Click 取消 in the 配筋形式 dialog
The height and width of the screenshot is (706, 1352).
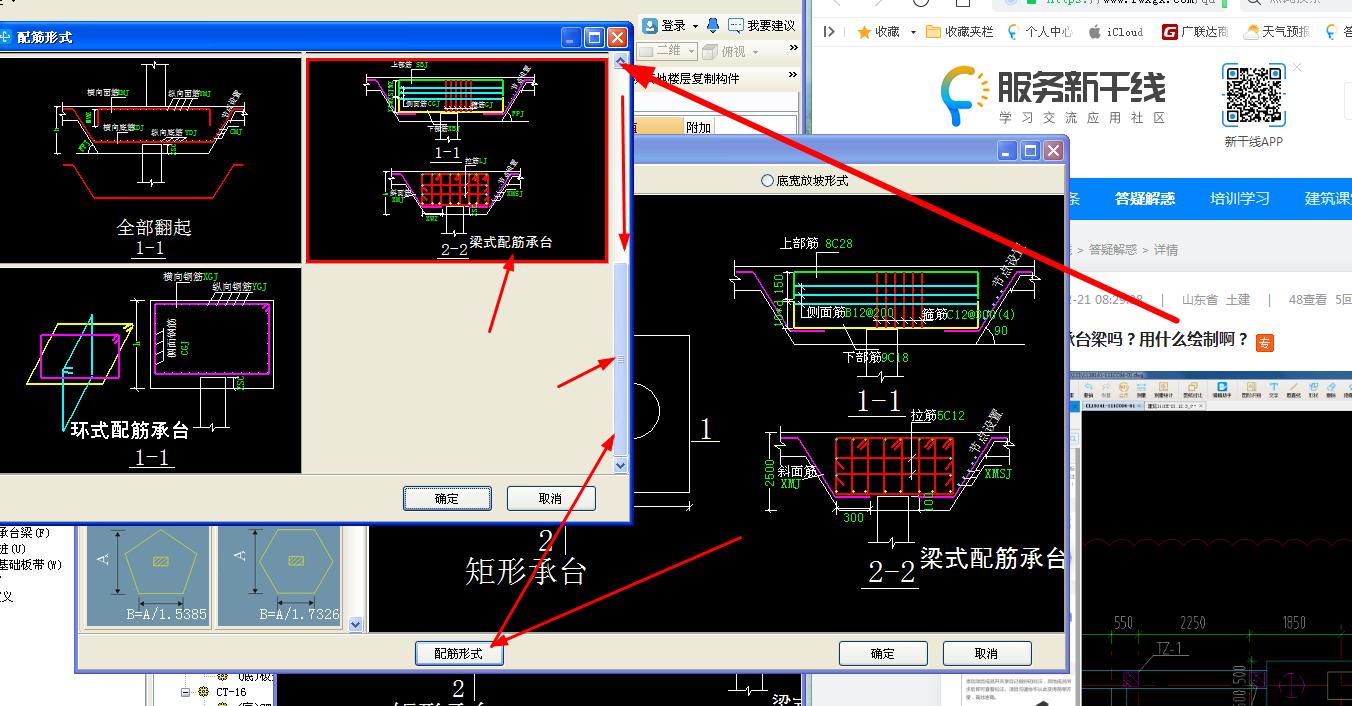click(550, 498)
